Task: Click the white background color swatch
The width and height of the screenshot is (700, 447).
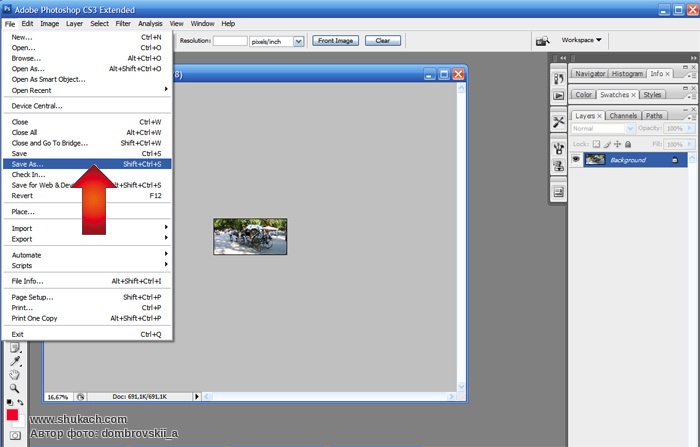Action: pyautogui.click(x=21, y=422)
